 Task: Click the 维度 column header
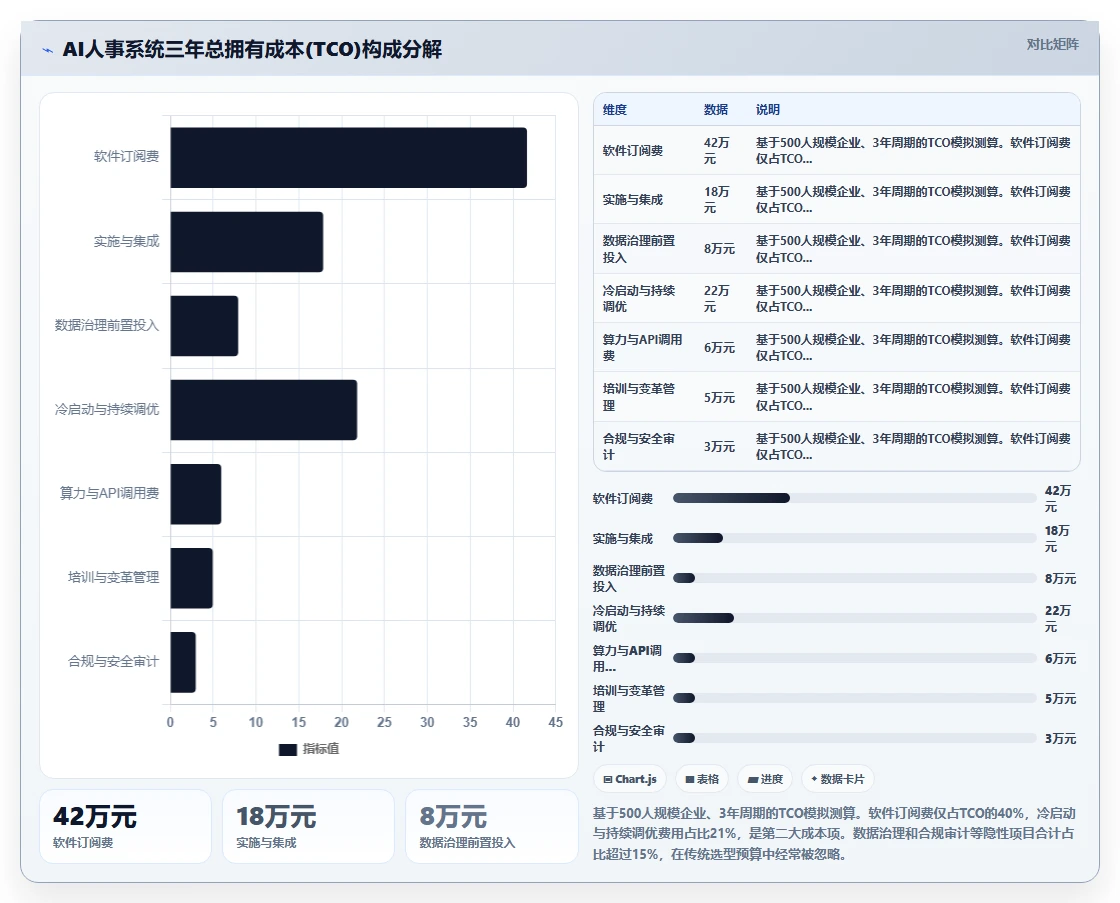point(614,109)
